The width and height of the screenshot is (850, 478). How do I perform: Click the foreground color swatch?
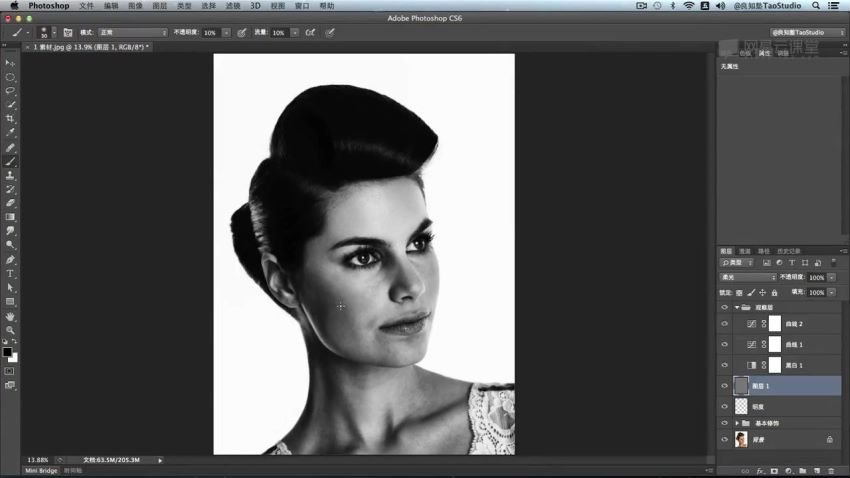[x=7, y=352]
